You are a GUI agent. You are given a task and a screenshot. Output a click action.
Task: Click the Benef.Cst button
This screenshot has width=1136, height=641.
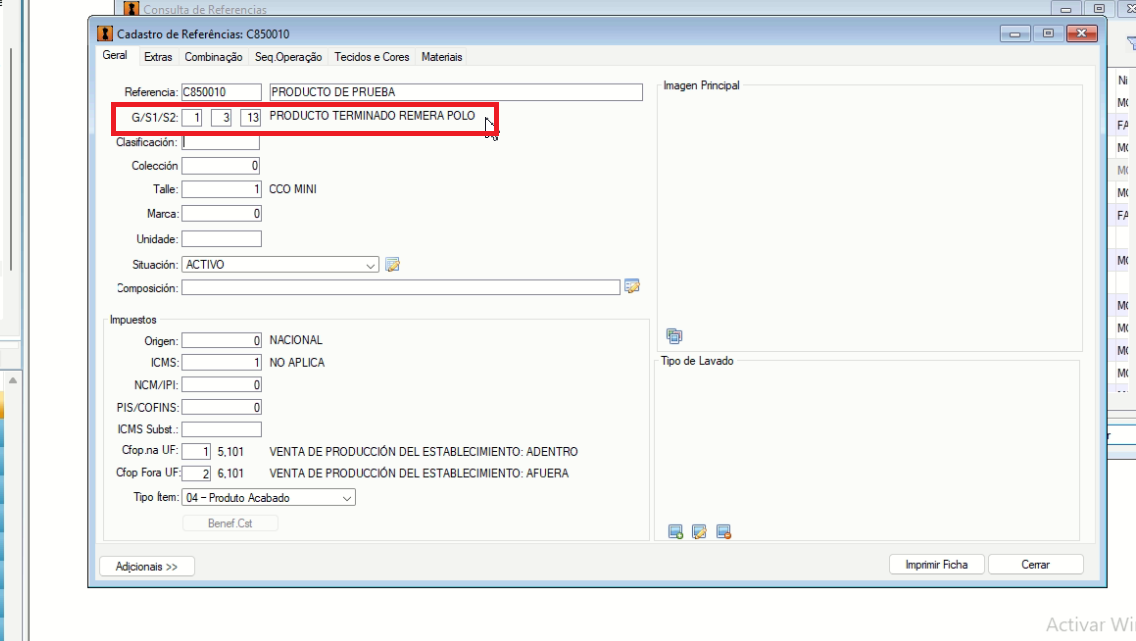click(230, 523)
